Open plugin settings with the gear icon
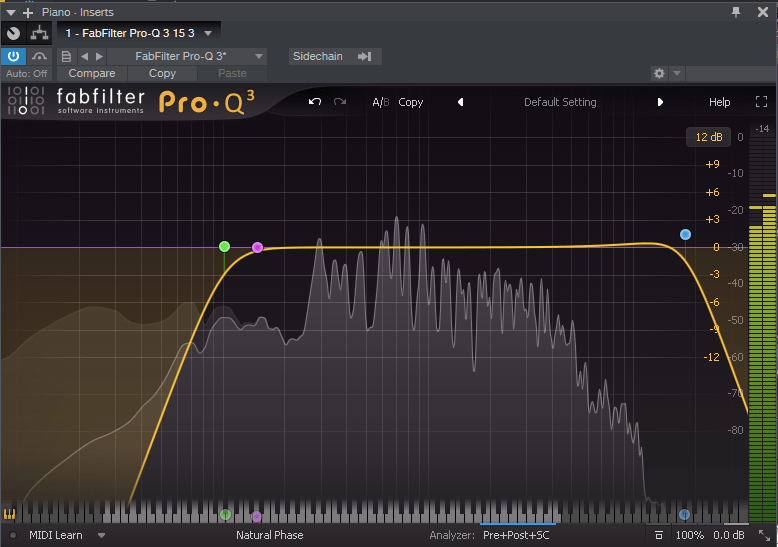Screen dimensions: 778x547 [659, 74]
